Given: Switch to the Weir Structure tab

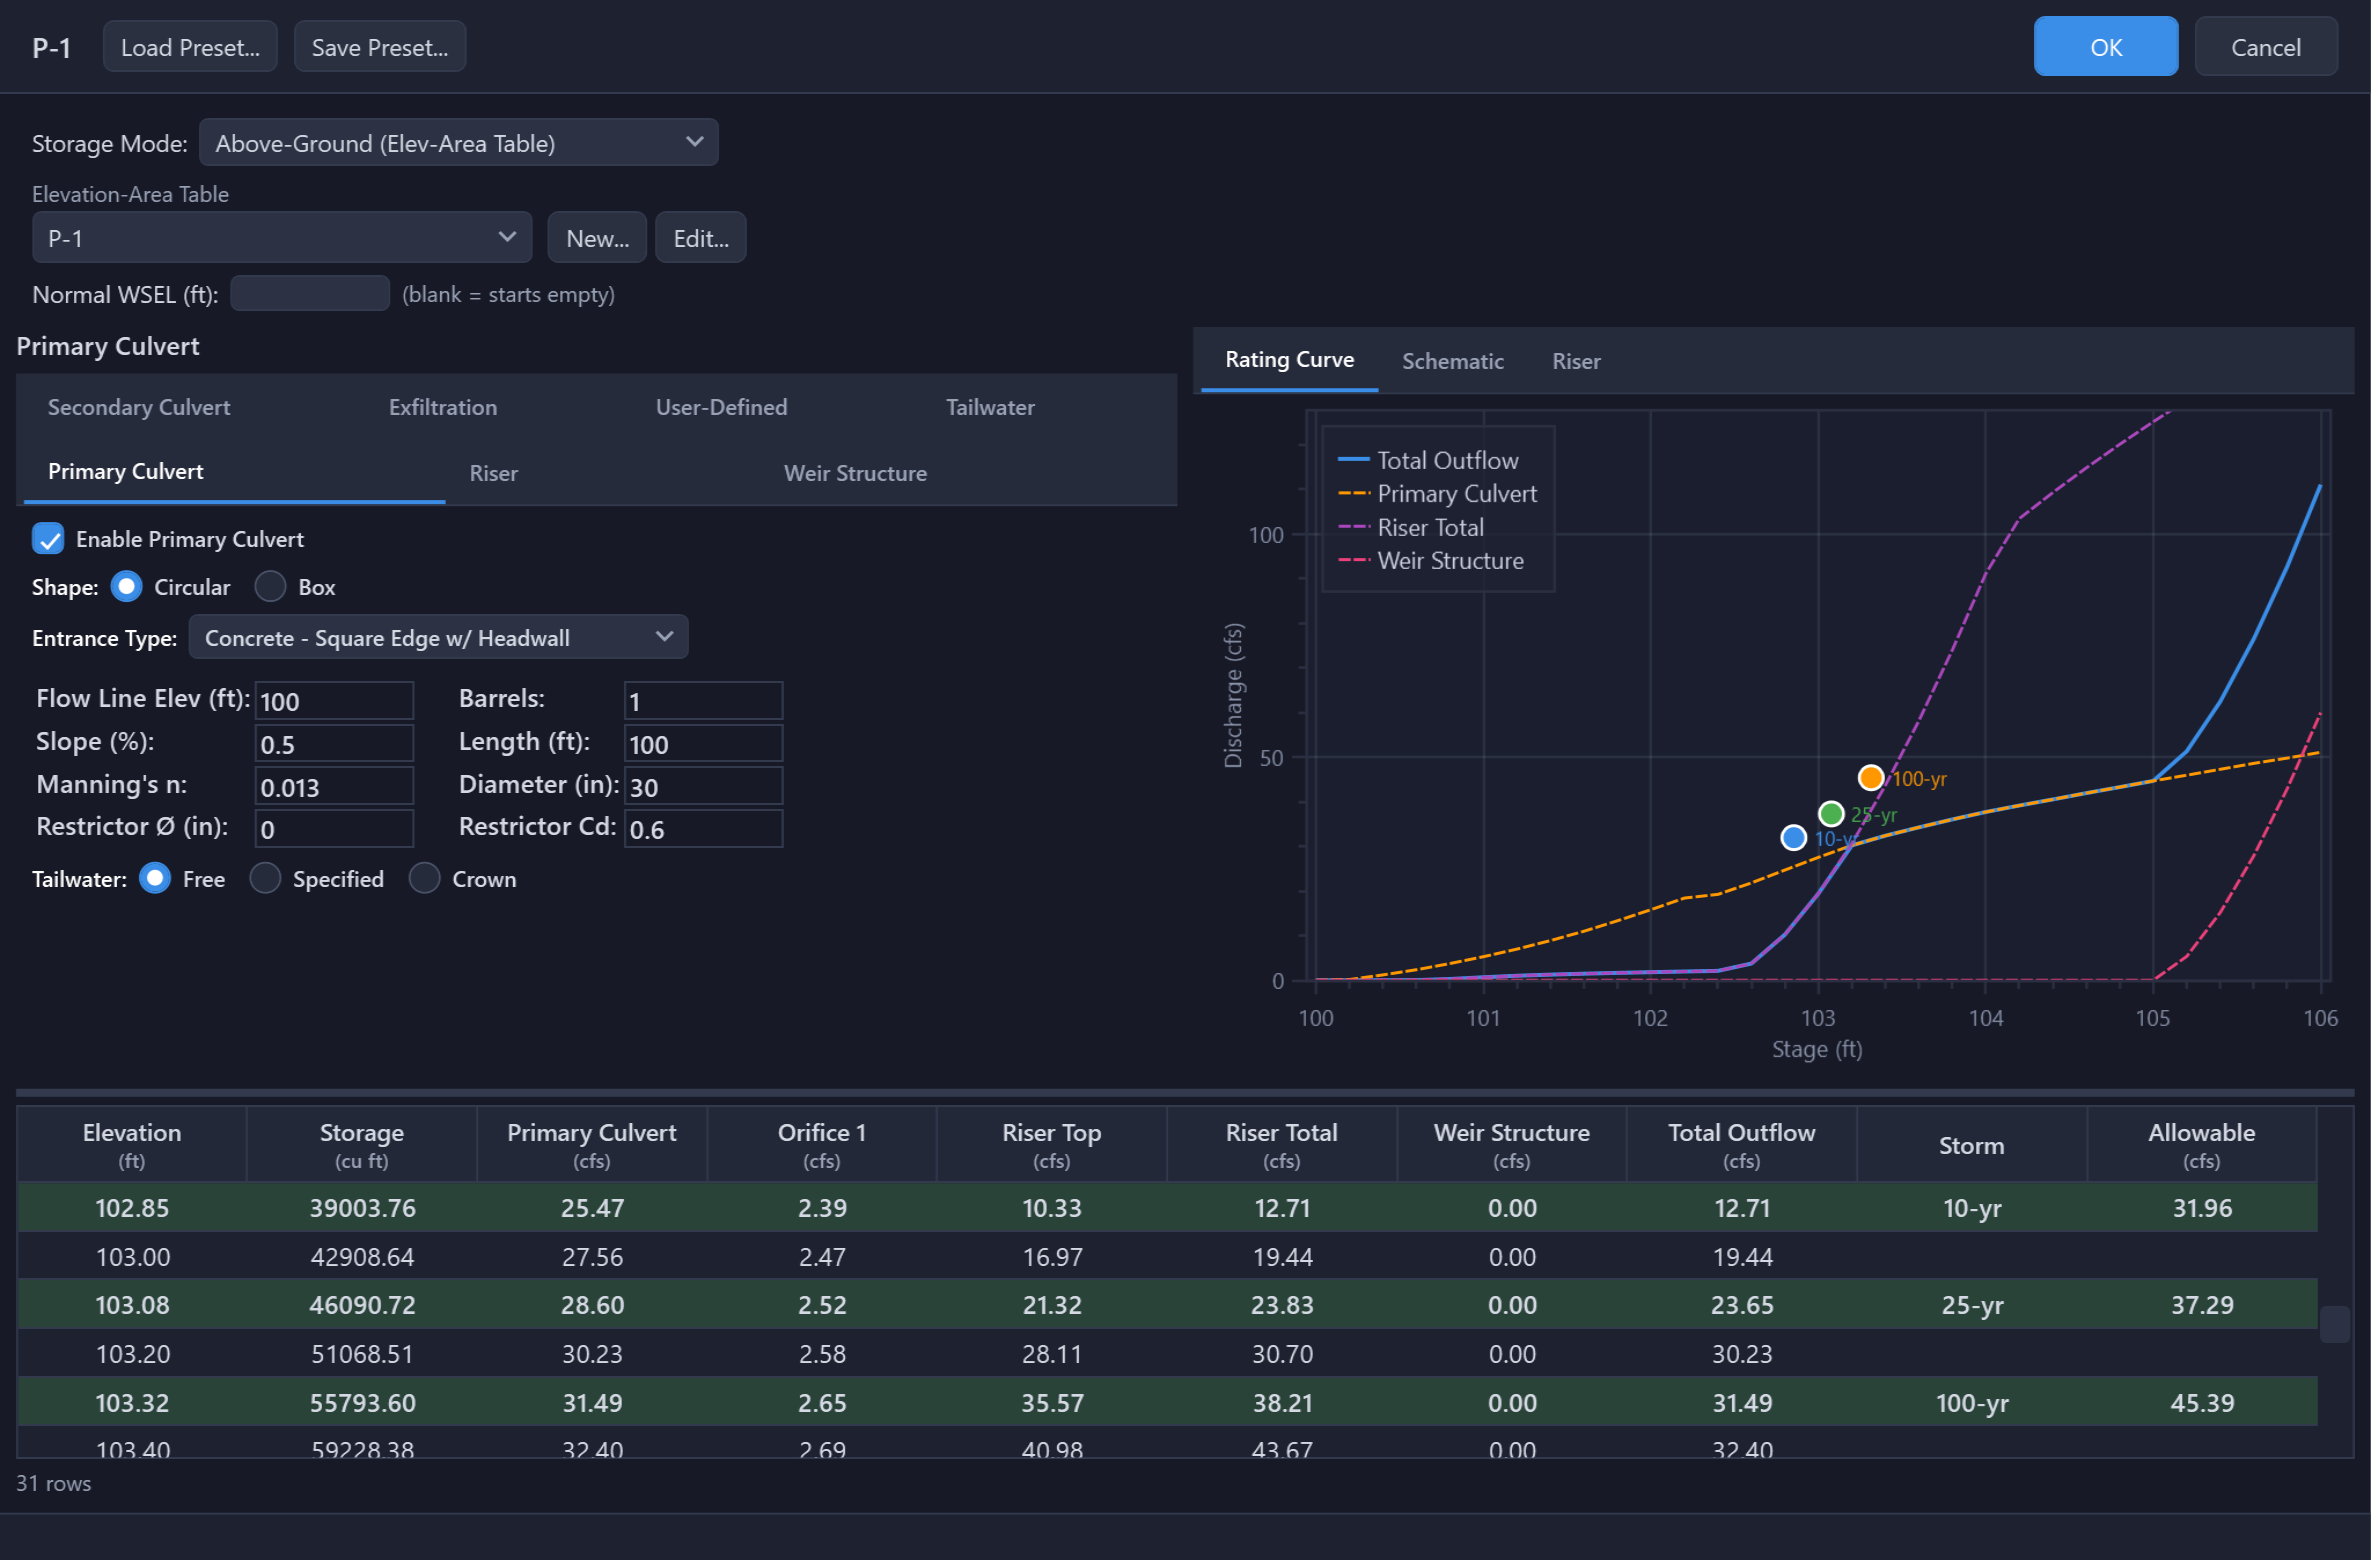Looking at the screenshot, I should pos(855,473).
